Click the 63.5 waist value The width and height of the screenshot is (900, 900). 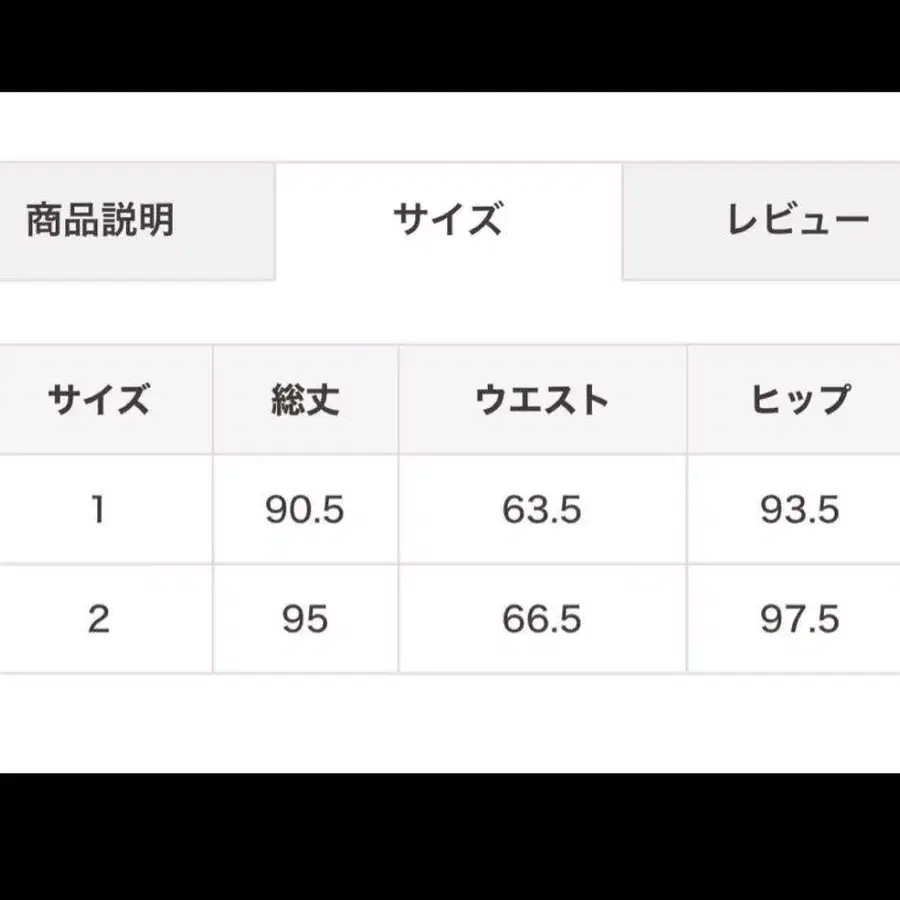tap(542, 510)
